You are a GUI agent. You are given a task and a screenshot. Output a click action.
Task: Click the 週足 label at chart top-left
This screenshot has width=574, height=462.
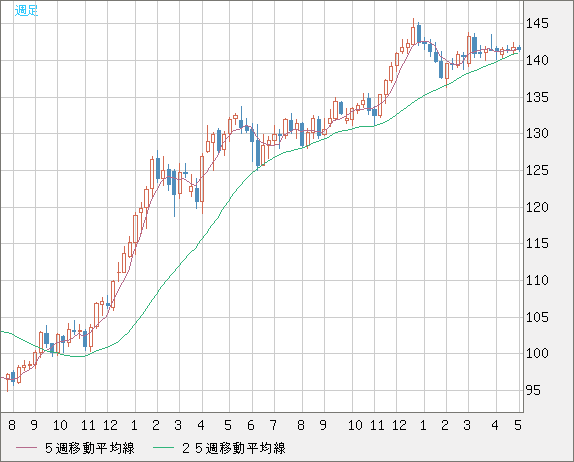point(26,11)
